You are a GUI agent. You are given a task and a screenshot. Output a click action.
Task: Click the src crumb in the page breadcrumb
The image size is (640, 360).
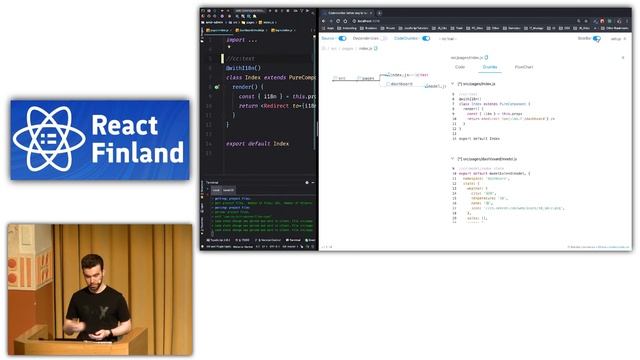333,49
